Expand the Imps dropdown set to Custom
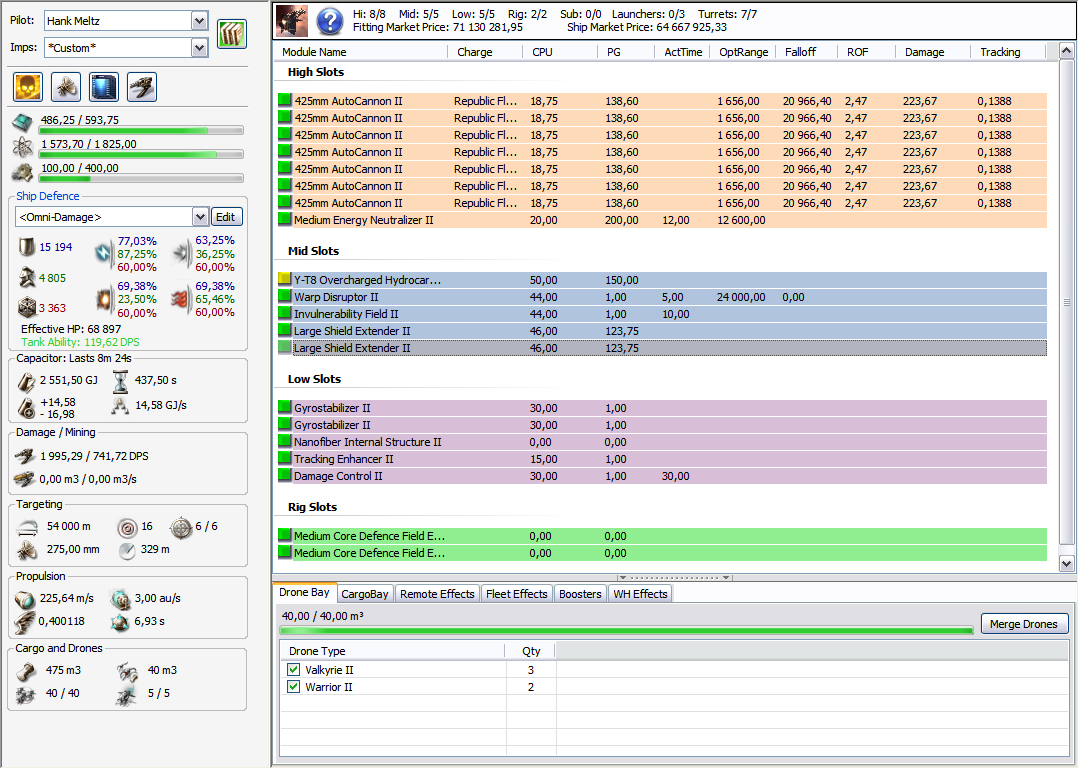This screenshot has height=769, width=1079. tap(198, 47)
